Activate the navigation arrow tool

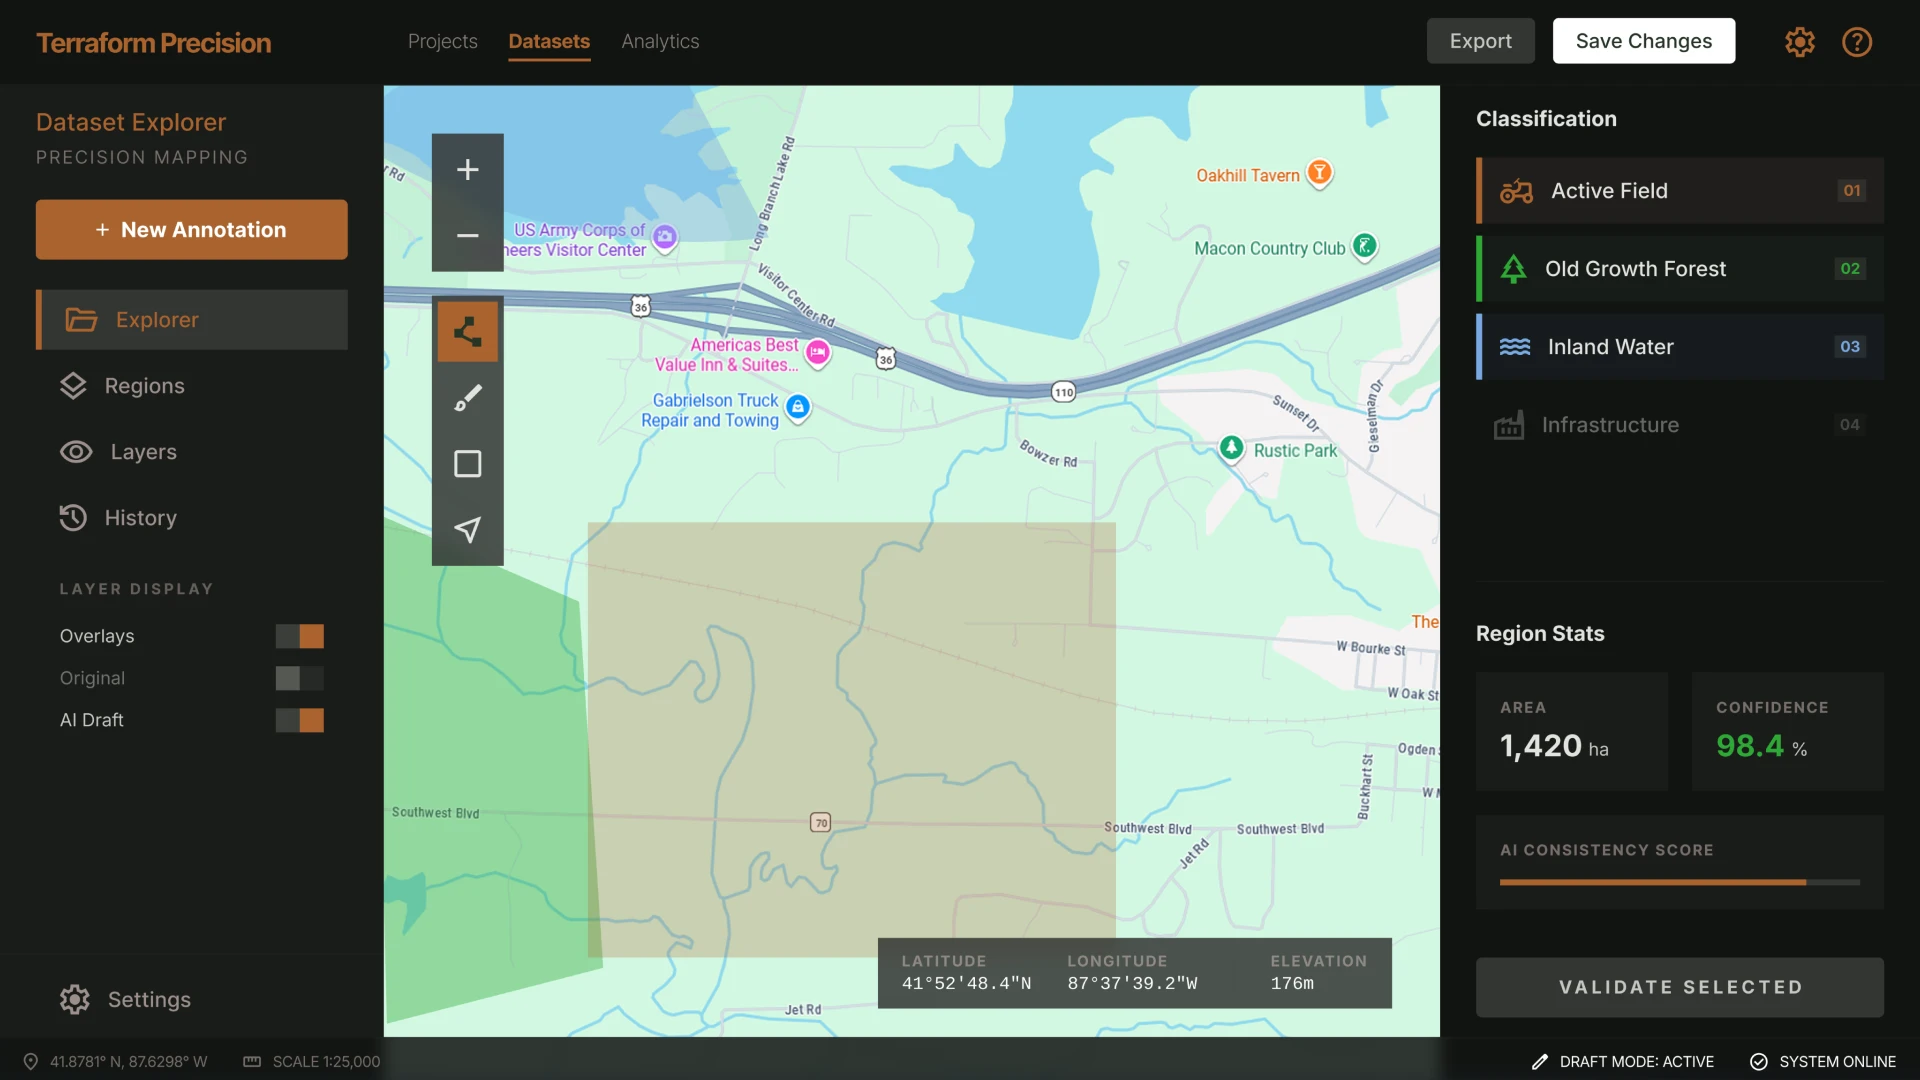click(467, 530)
